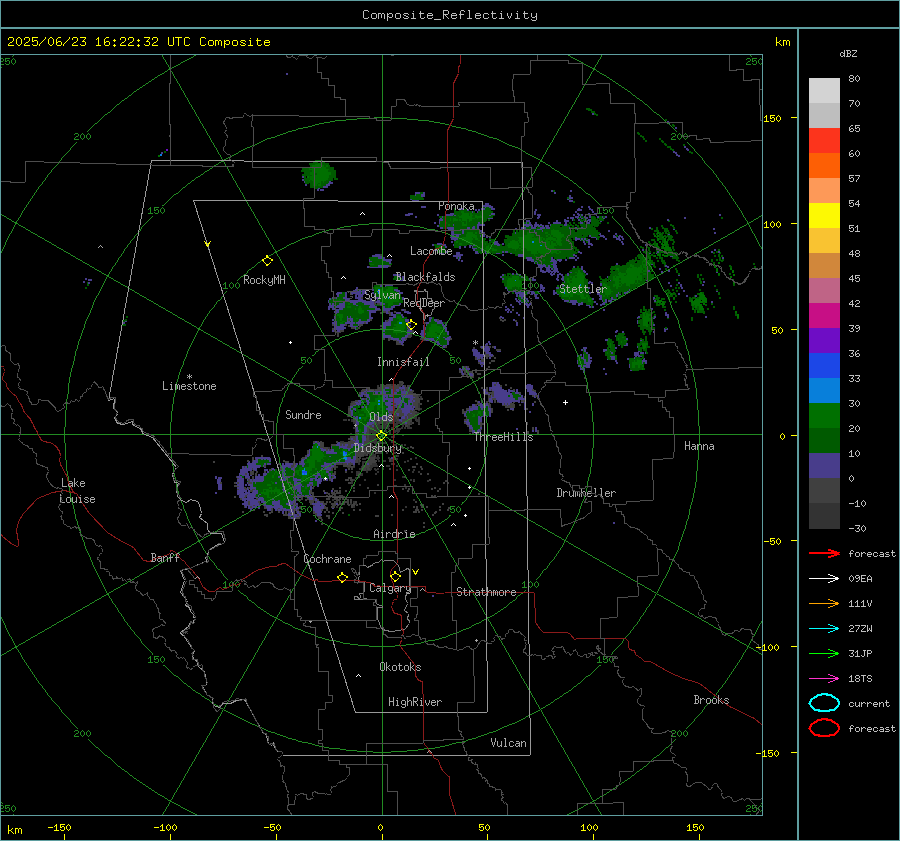900x841 pixels.
Task: Click the yellow diamond marker above Calgary
Action: (x=395, y=576)
